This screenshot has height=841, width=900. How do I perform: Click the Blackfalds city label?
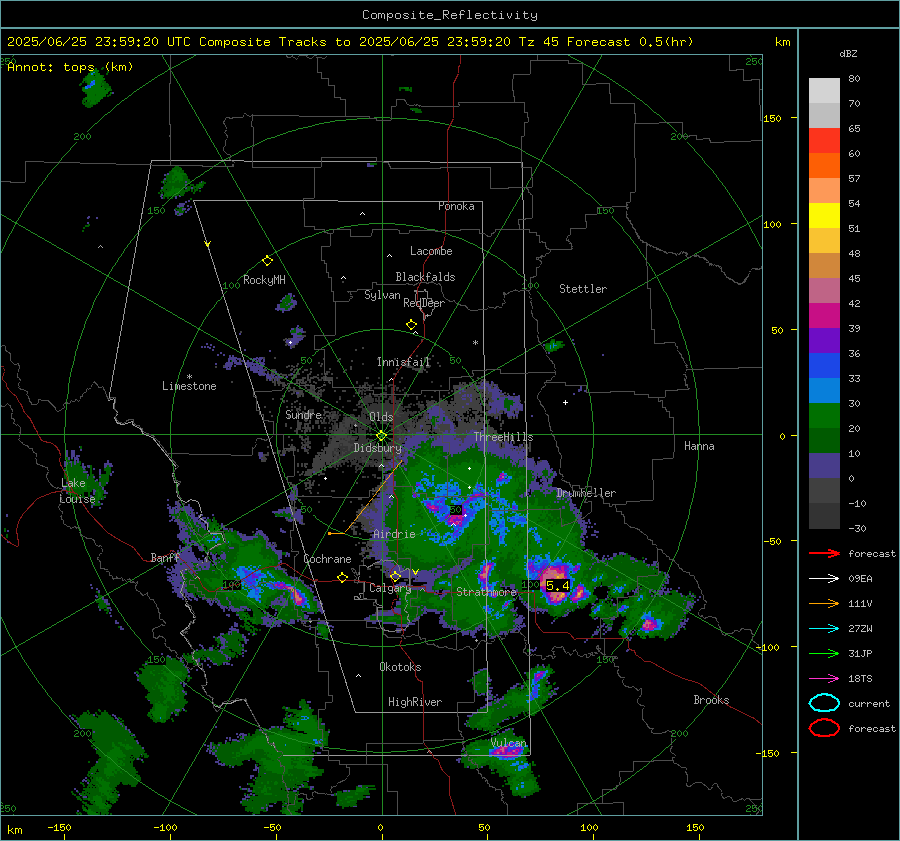(x=425, y=277)
